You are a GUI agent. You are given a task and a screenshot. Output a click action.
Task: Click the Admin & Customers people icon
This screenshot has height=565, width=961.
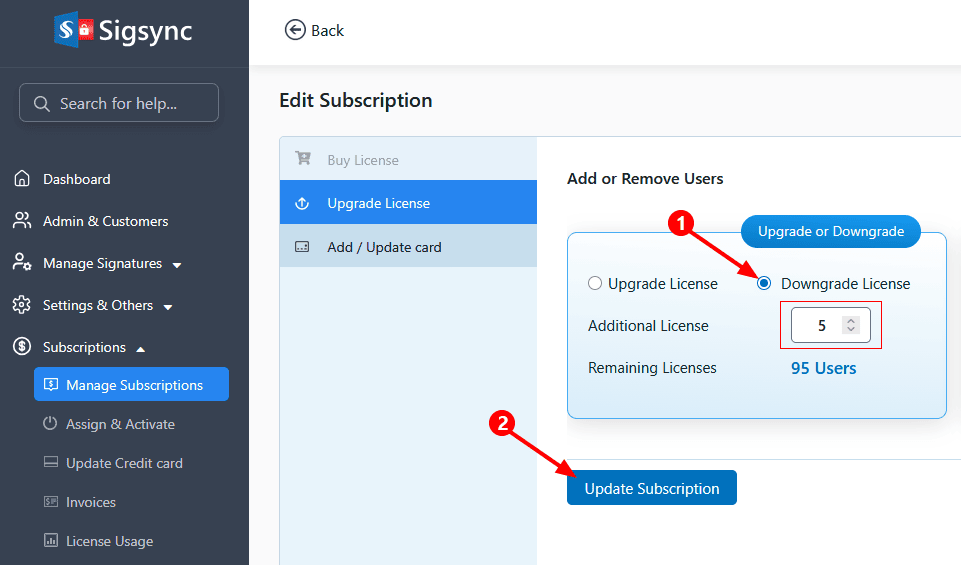pos(22,221)
